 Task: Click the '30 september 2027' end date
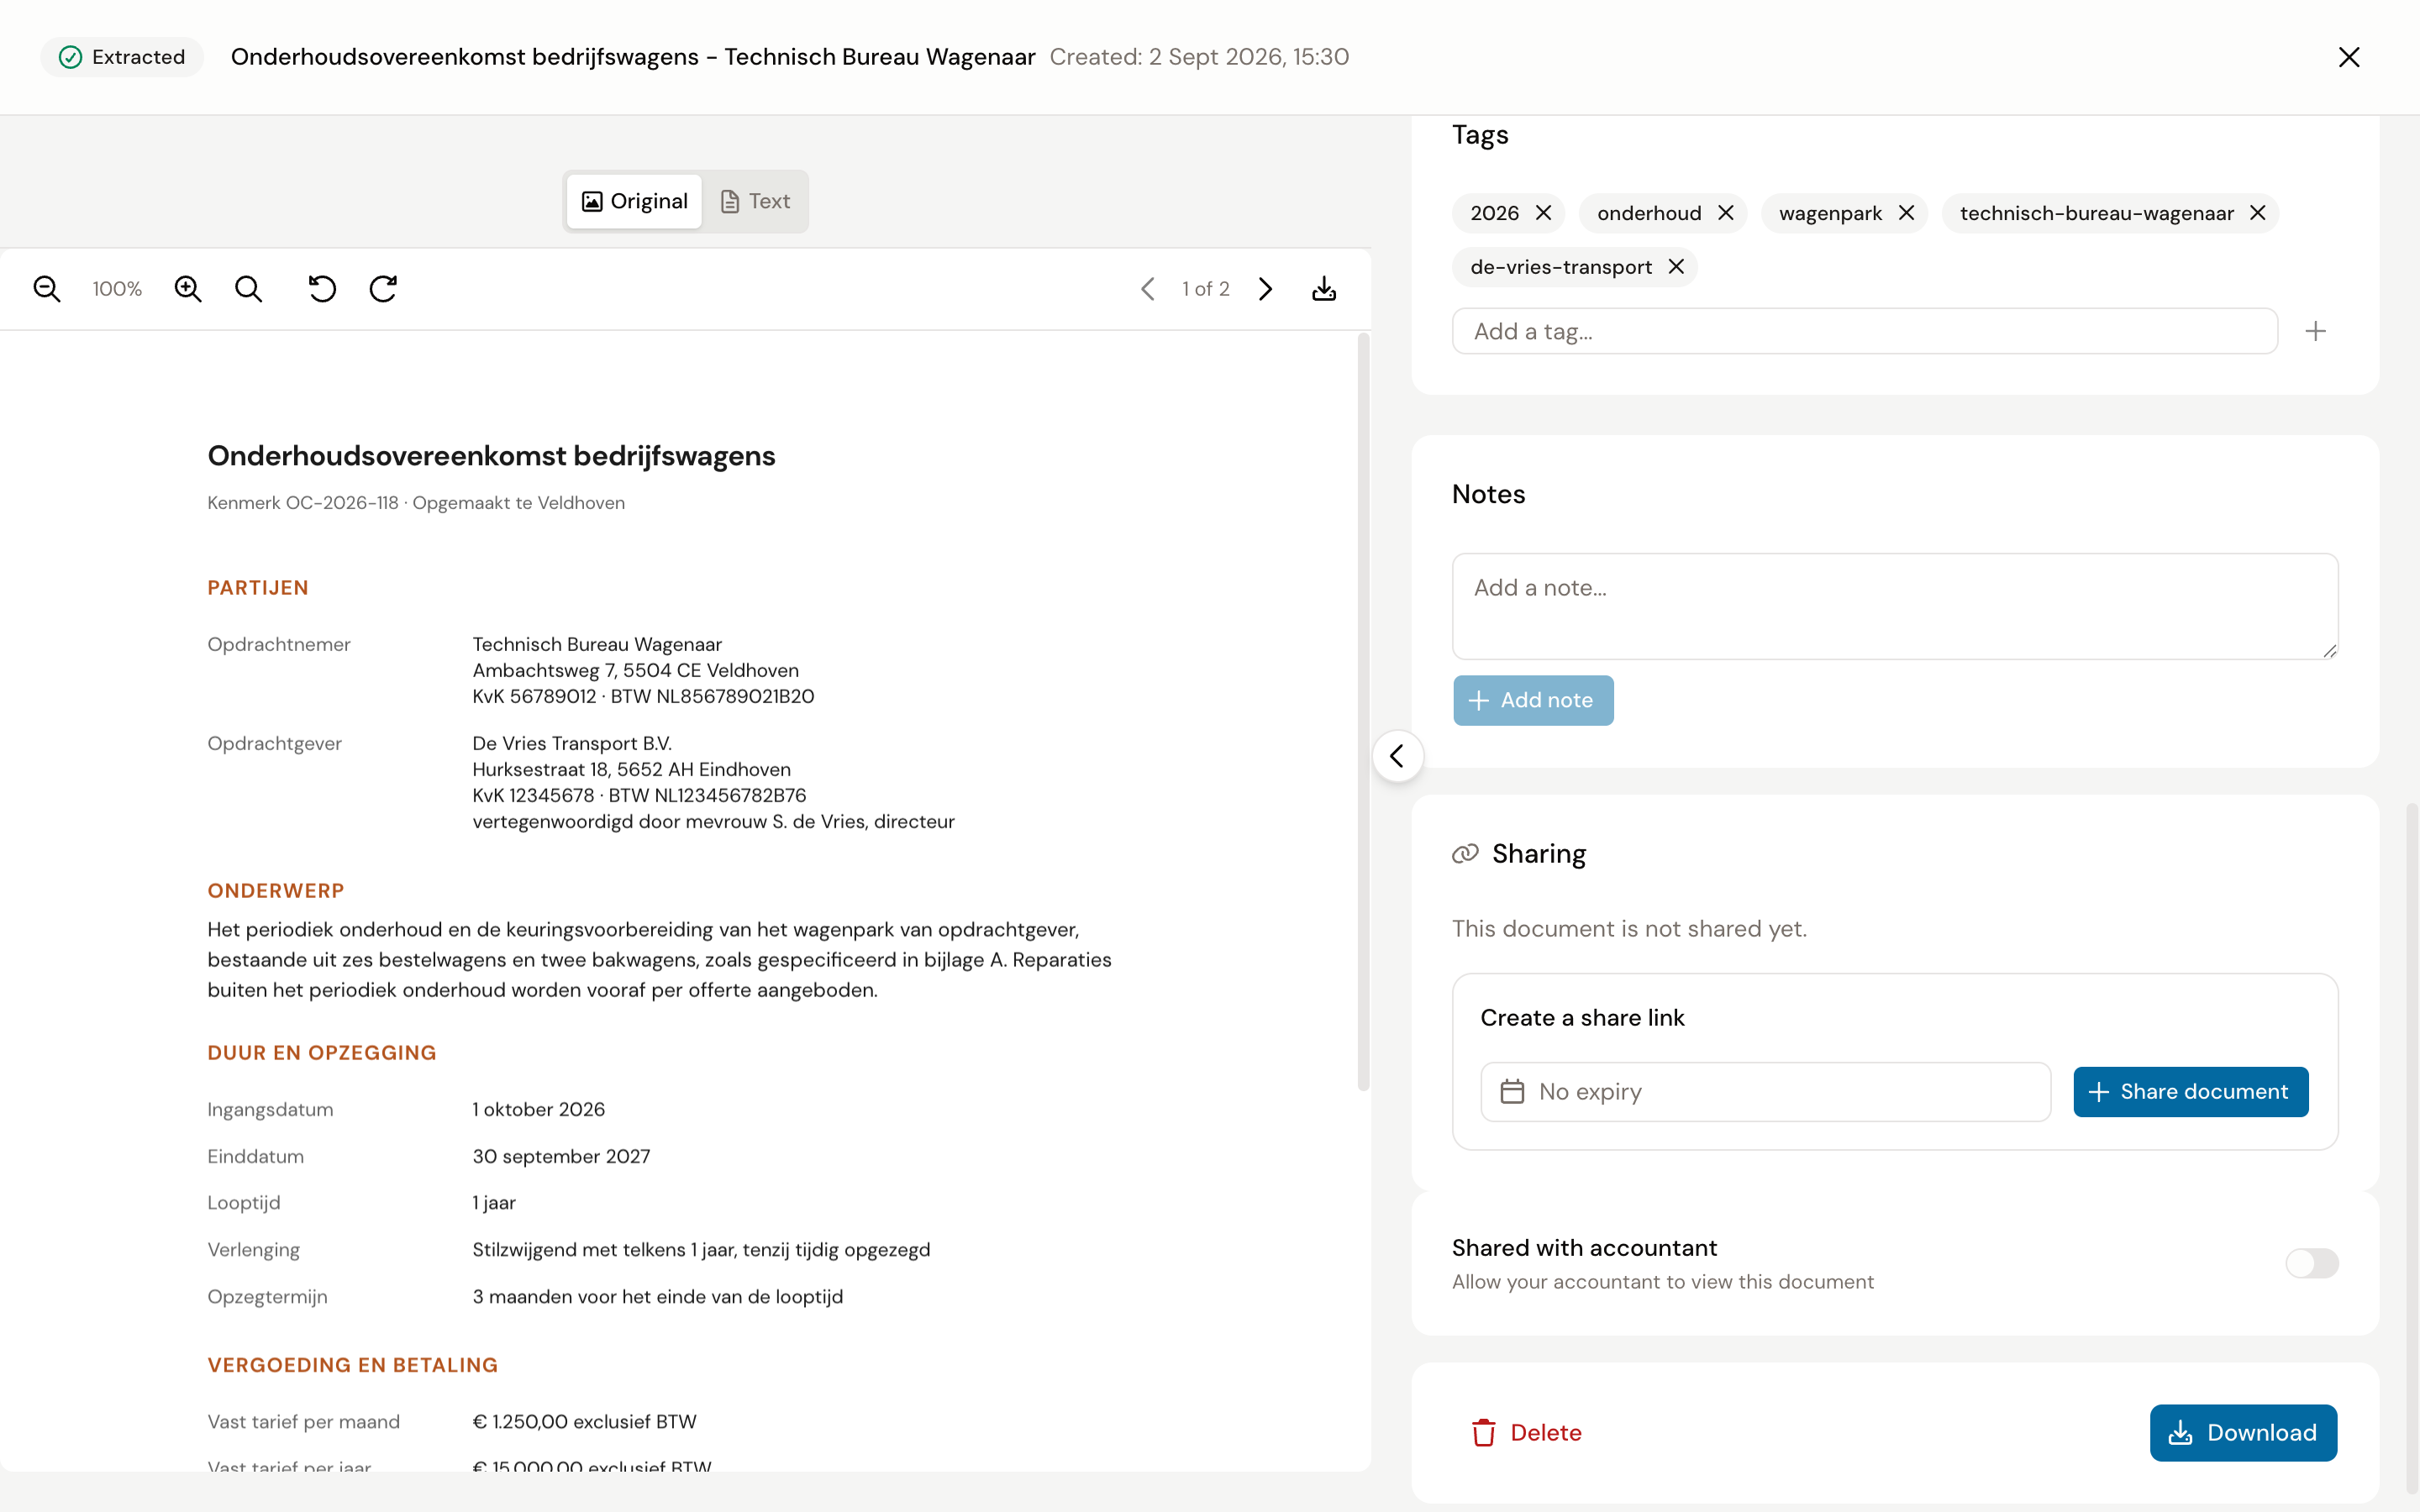[561, 1156]
